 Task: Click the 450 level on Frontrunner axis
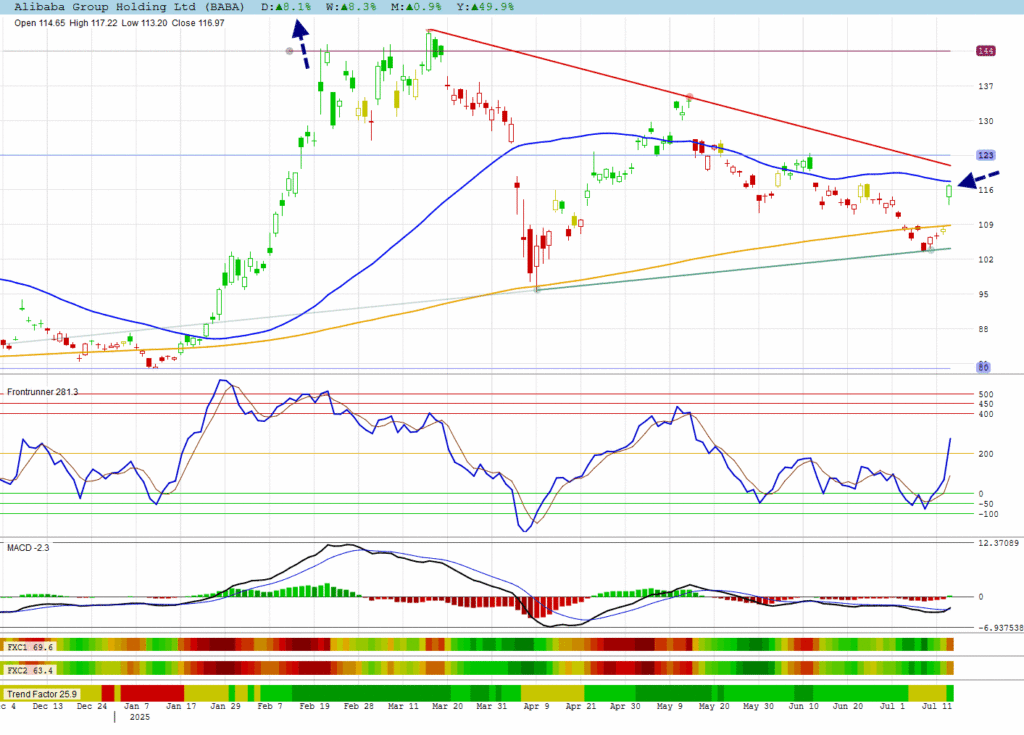coord(985,404)
